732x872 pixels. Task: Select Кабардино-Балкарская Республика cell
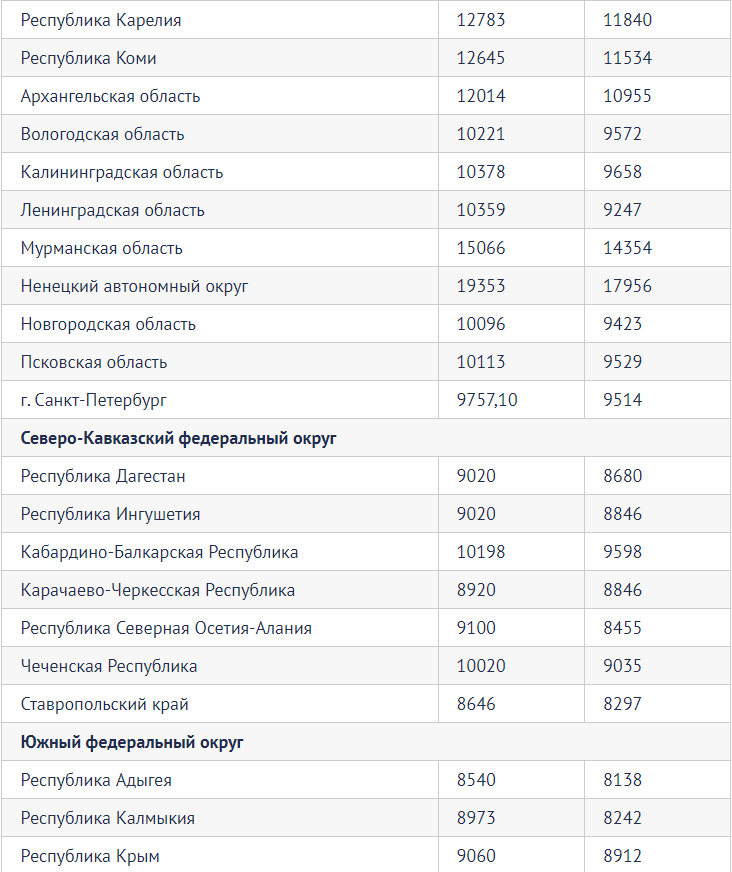159,552
